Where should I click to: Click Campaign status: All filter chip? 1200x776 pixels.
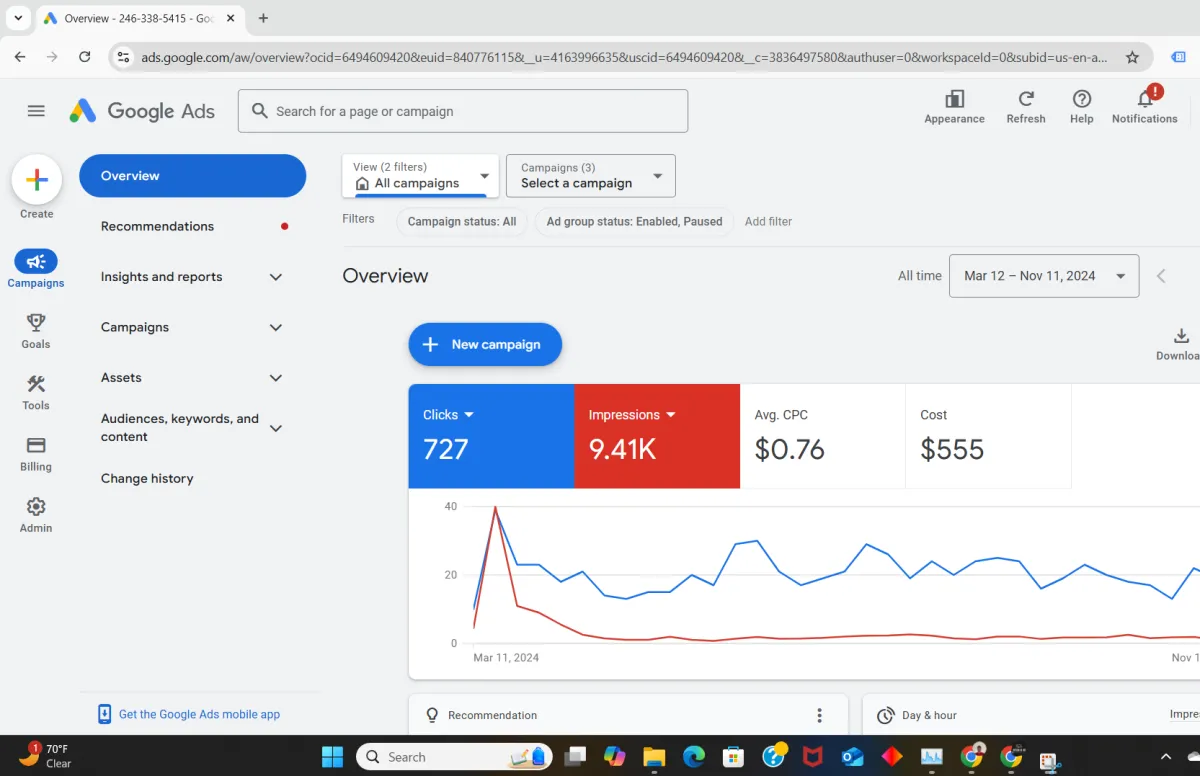coord(462,222)
